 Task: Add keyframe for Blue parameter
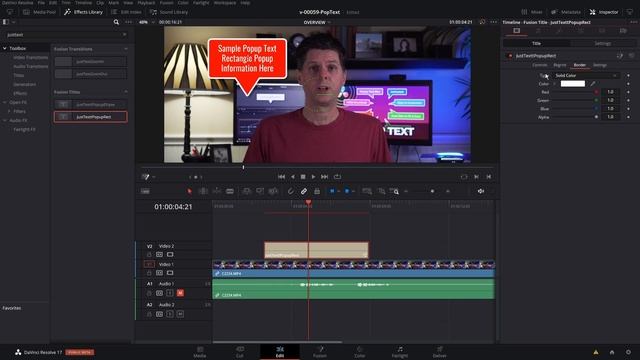[628, 109]
